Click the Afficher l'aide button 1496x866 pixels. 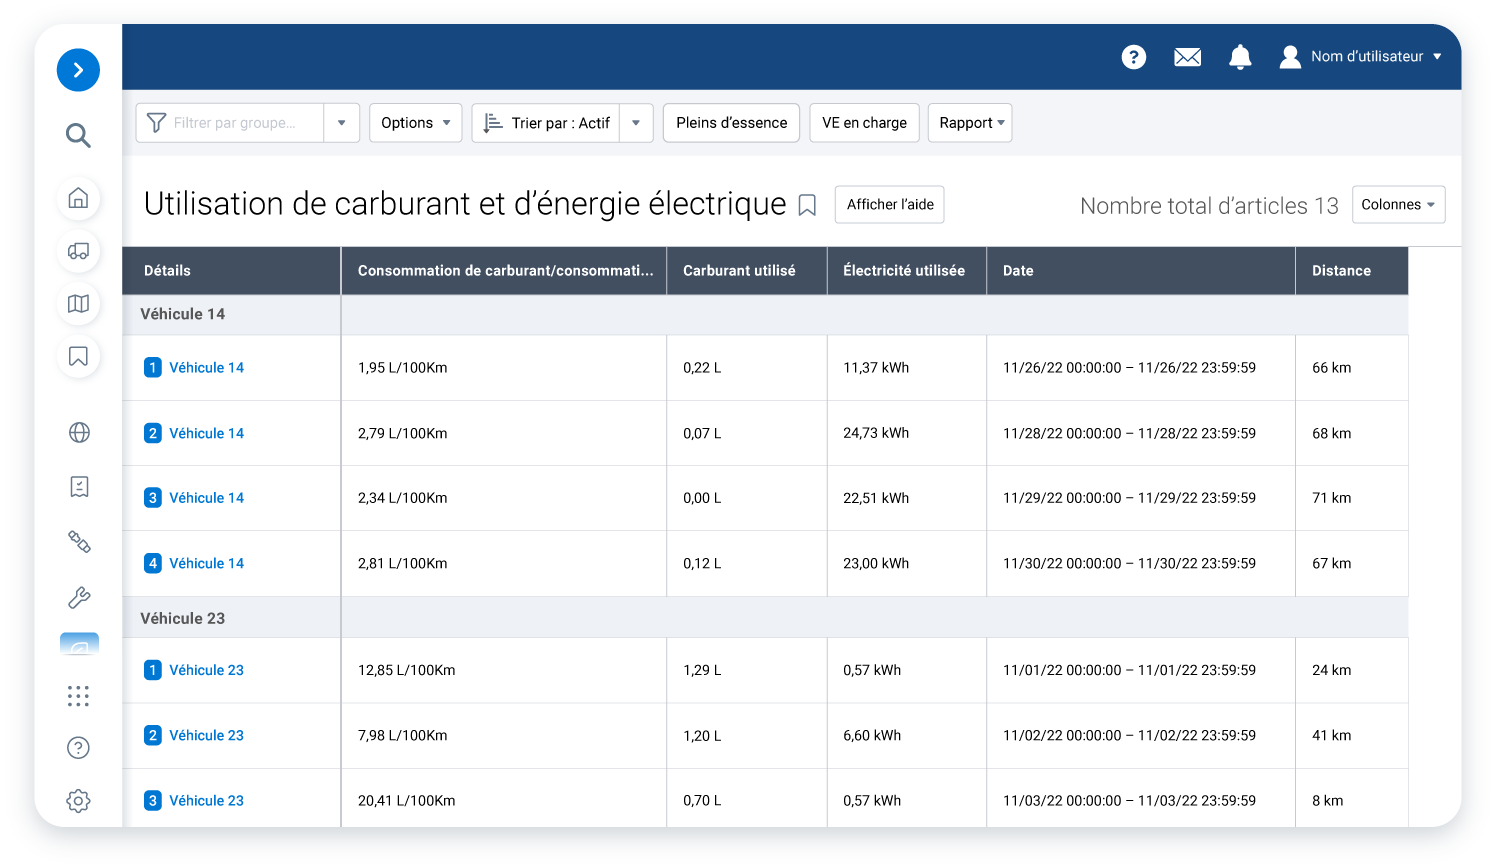point(889,204)
